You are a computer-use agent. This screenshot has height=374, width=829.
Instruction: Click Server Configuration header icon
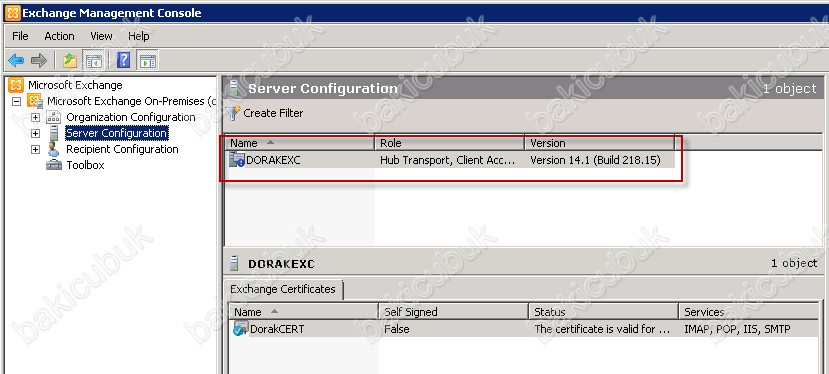coord(235,88)
